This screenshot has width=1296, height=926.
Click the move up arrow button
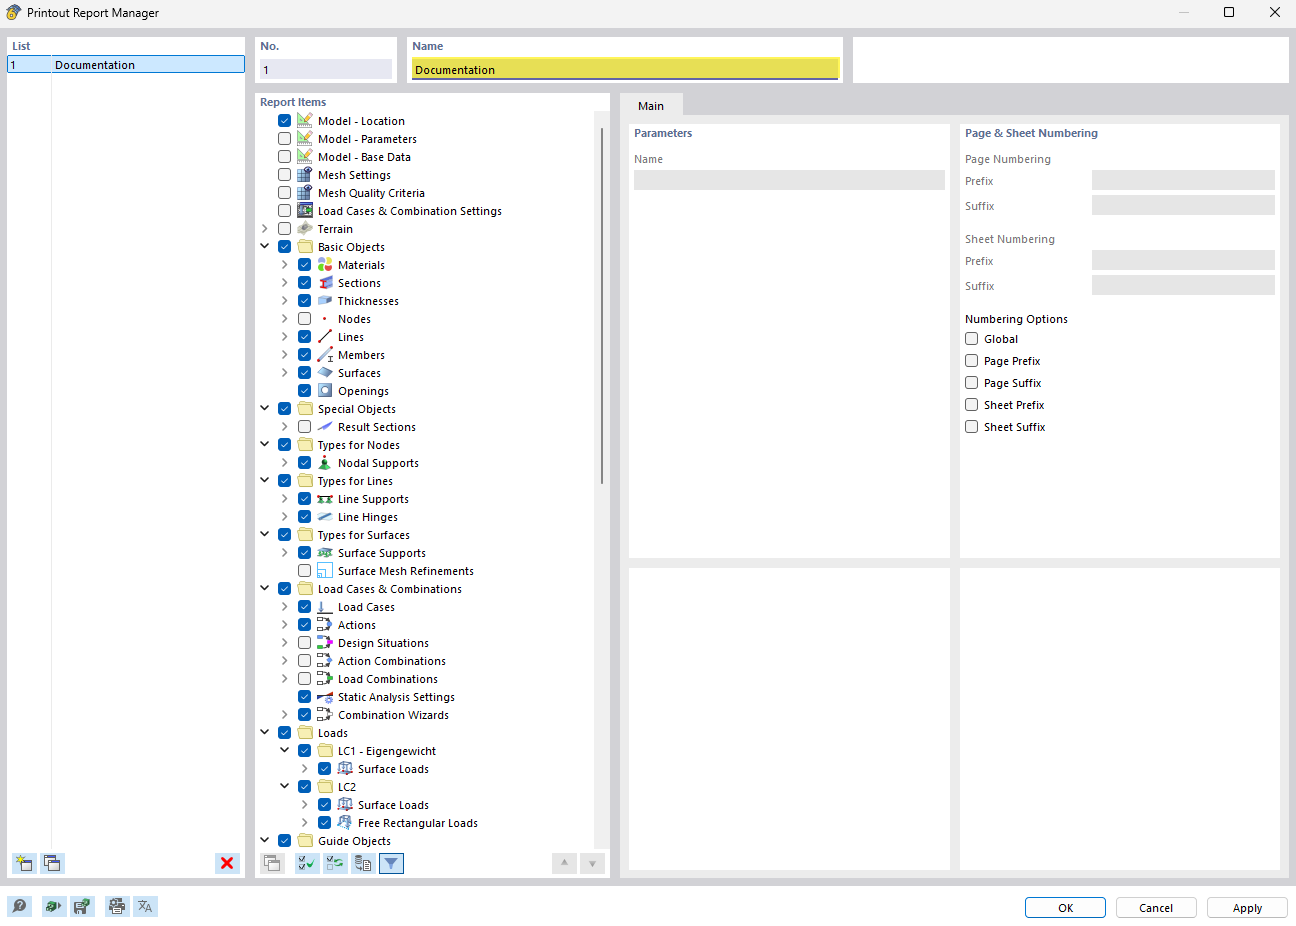coord(564,863)
